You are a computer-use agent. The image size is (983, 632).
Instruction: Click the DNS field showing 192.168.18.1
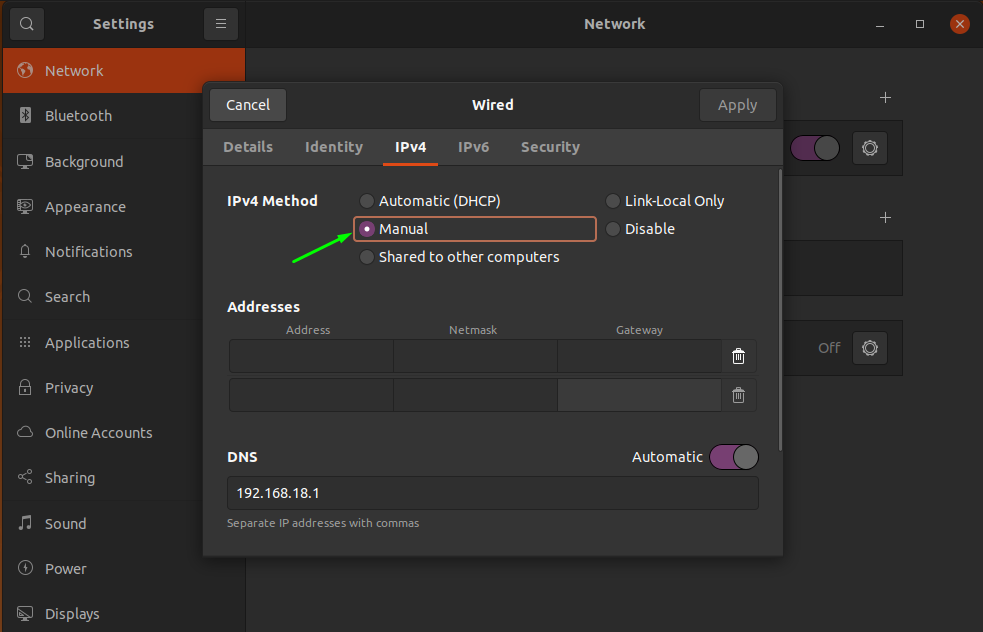(x=493, y=493)
